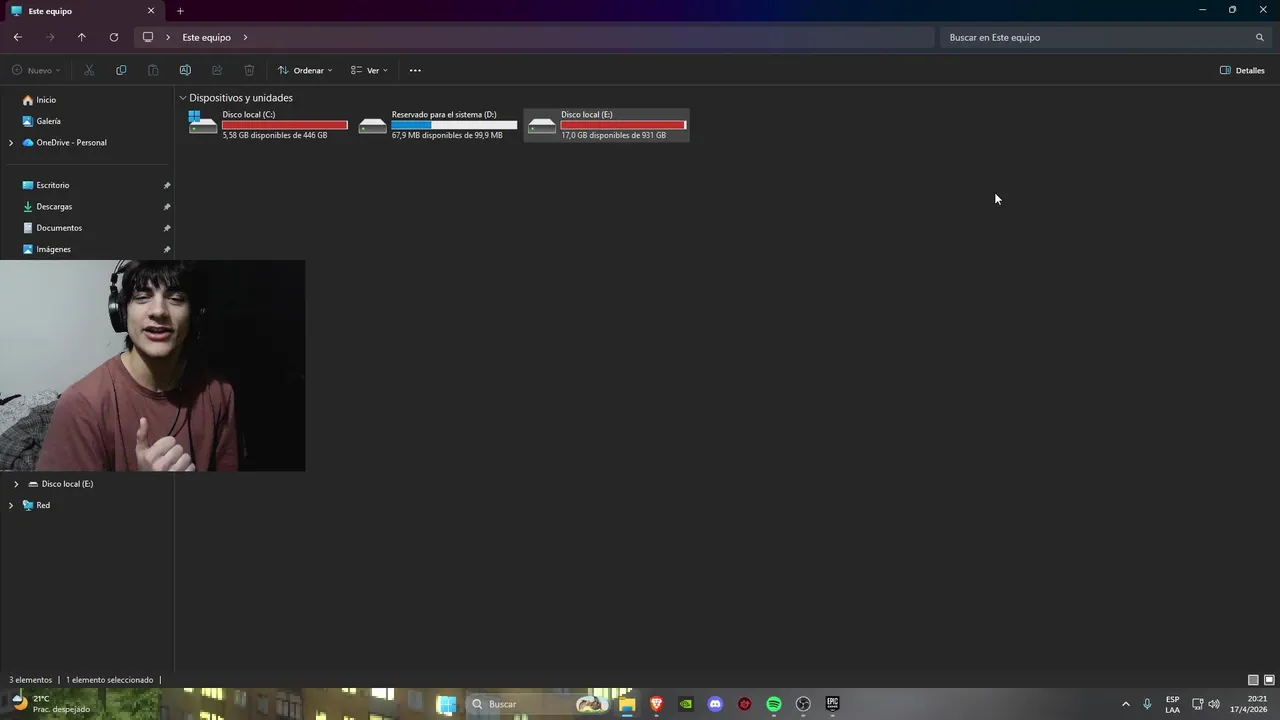Viewport: 1280px width, 720px height.
Task: Open the Ver view options dropdown
Action: (x=369, y=70)
